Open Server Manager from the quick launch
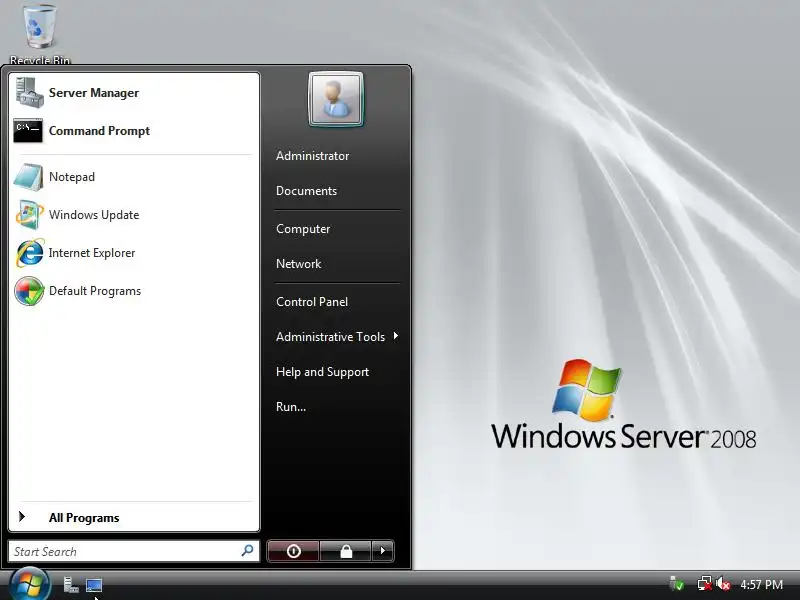 point(71,585)
